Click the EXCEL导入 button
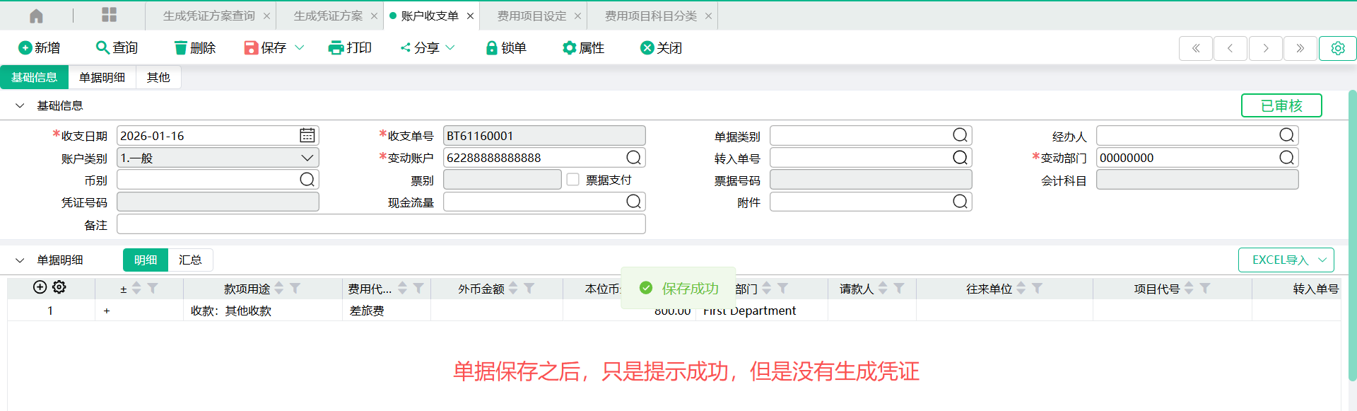Screen dimensions: 1357x411 point(1285,260)
